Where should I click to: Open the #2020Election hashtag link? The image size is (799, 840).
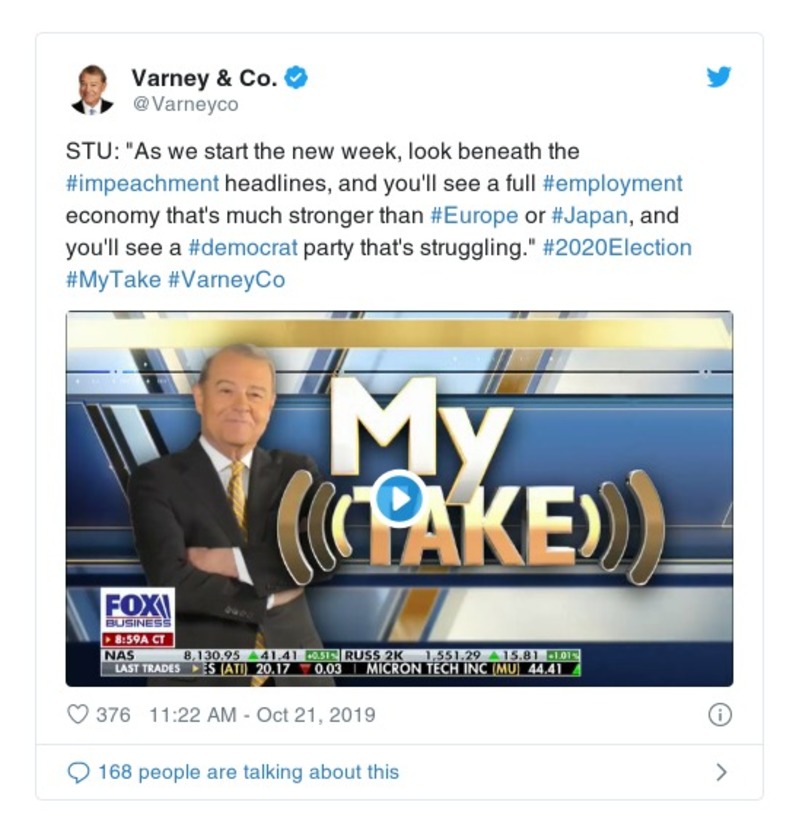tap(617, 248)
